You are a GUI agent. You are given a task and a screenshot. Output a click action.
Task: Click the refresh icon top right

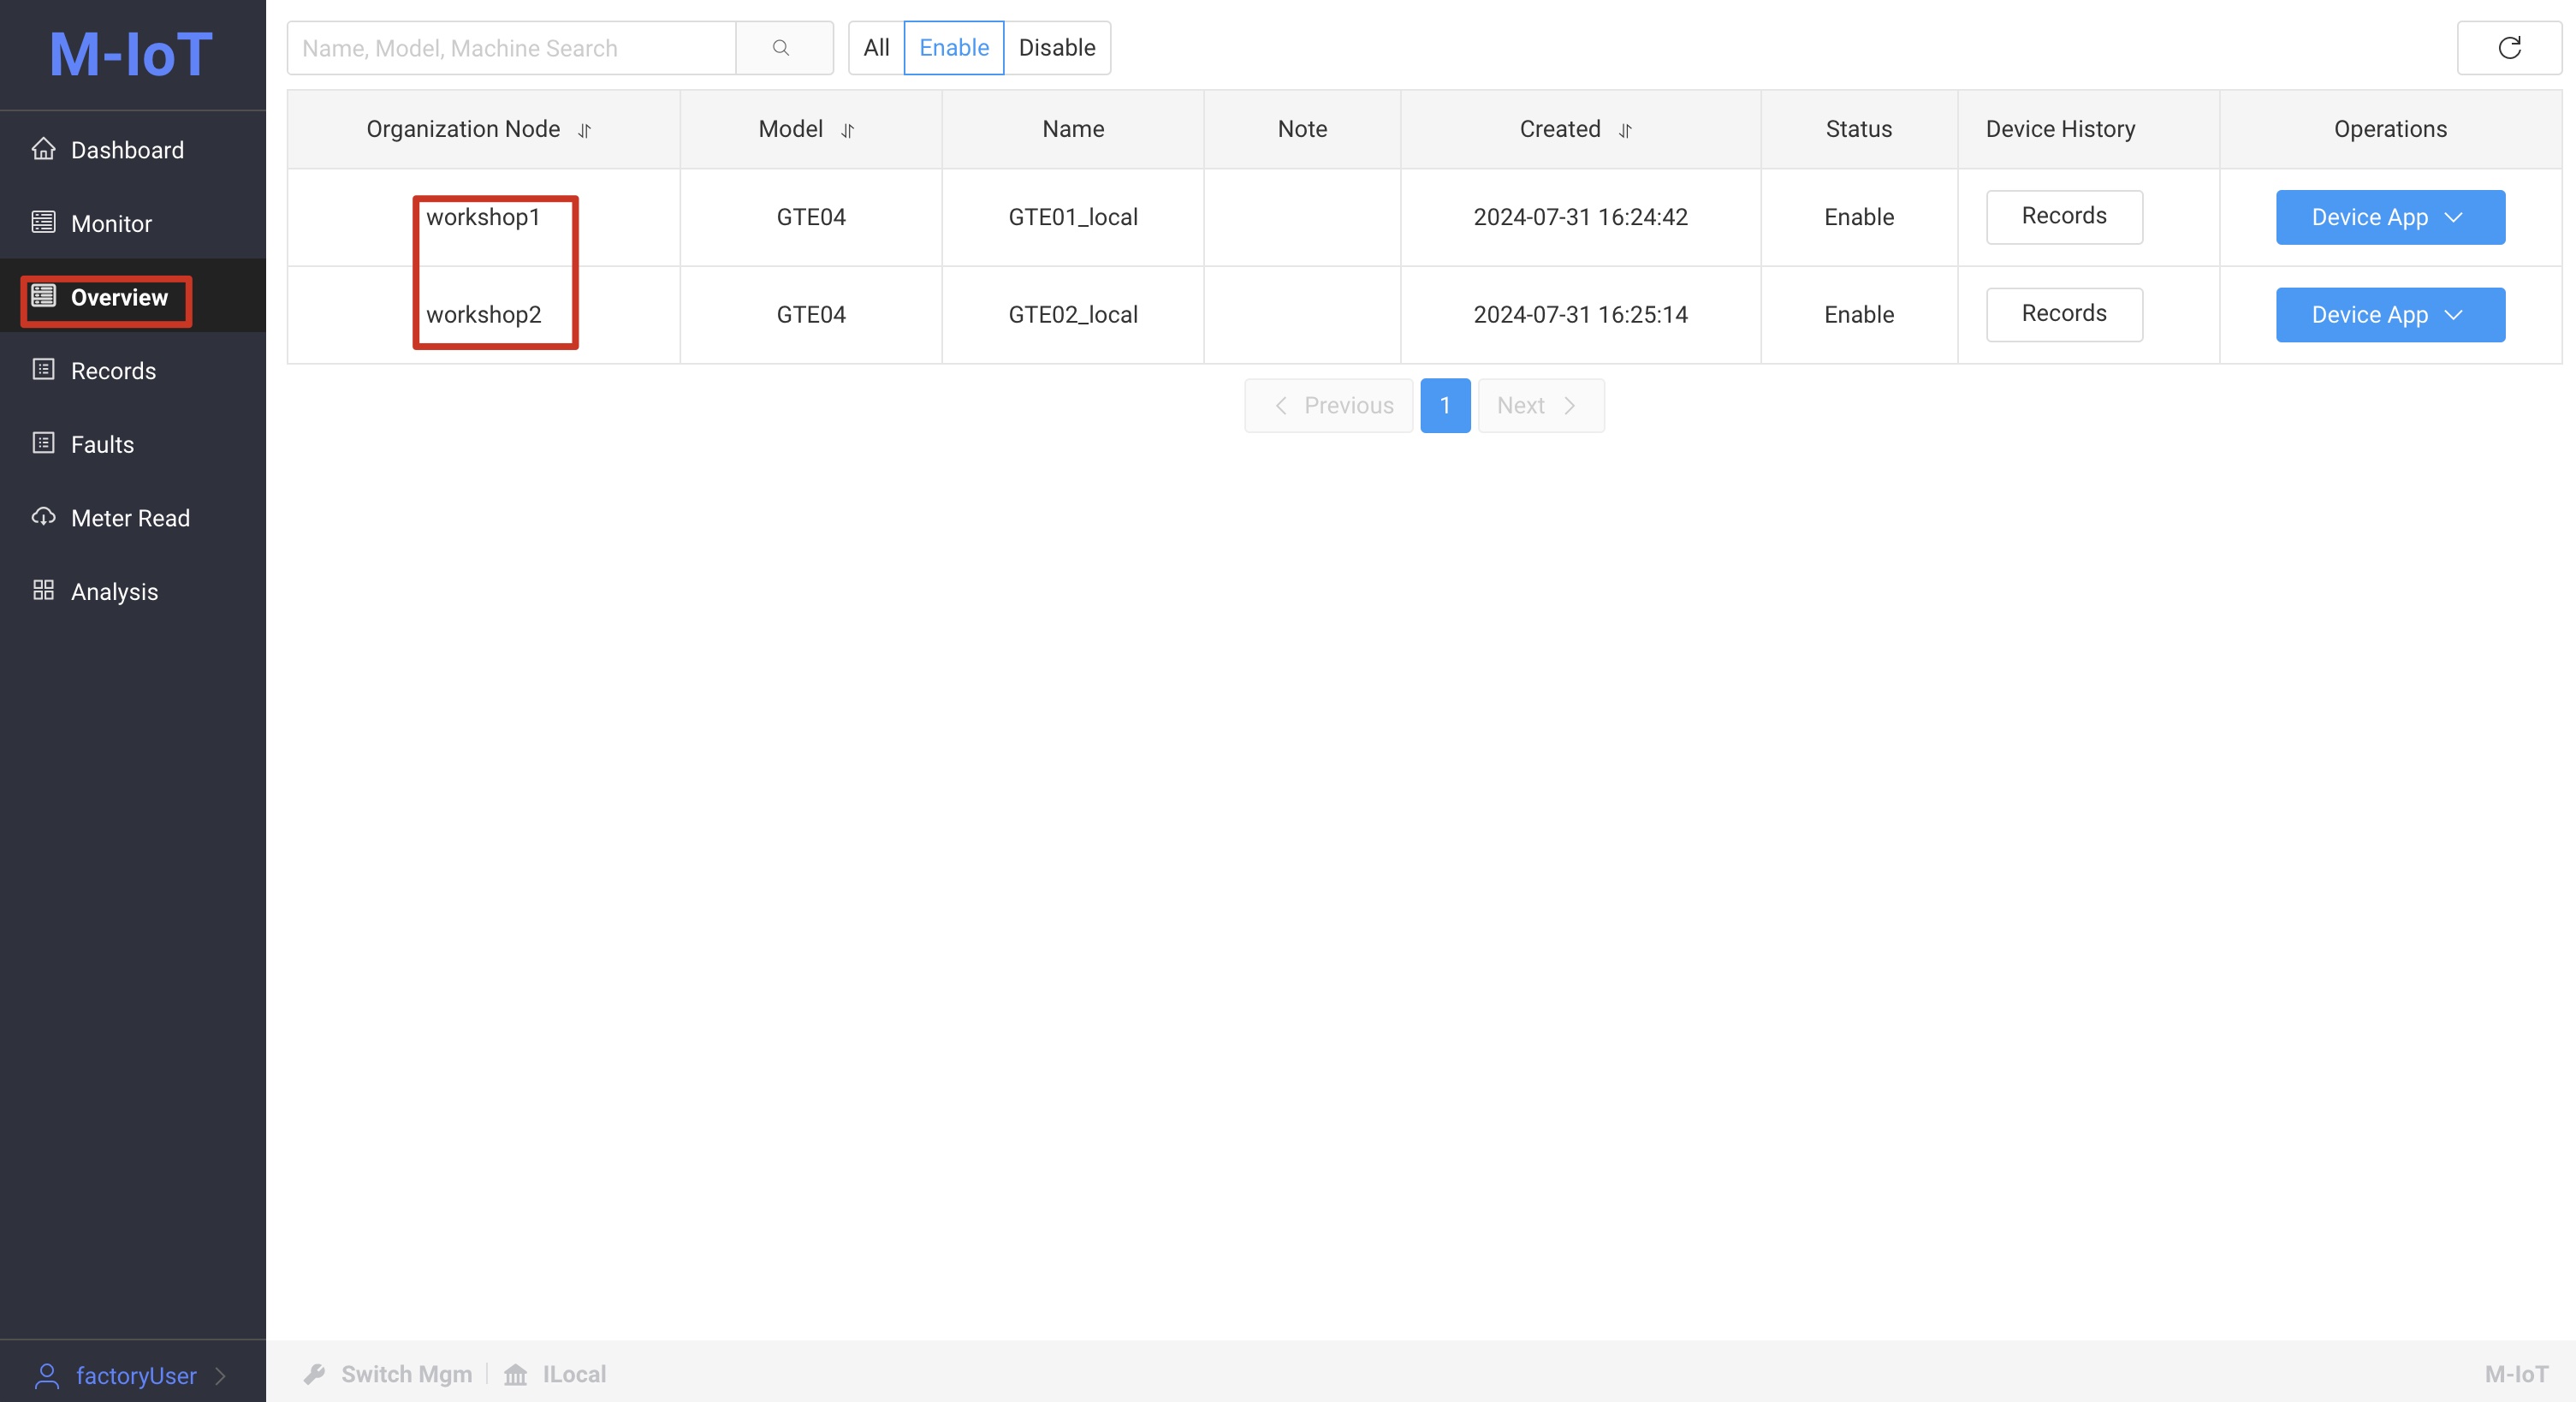[2510, 48]
